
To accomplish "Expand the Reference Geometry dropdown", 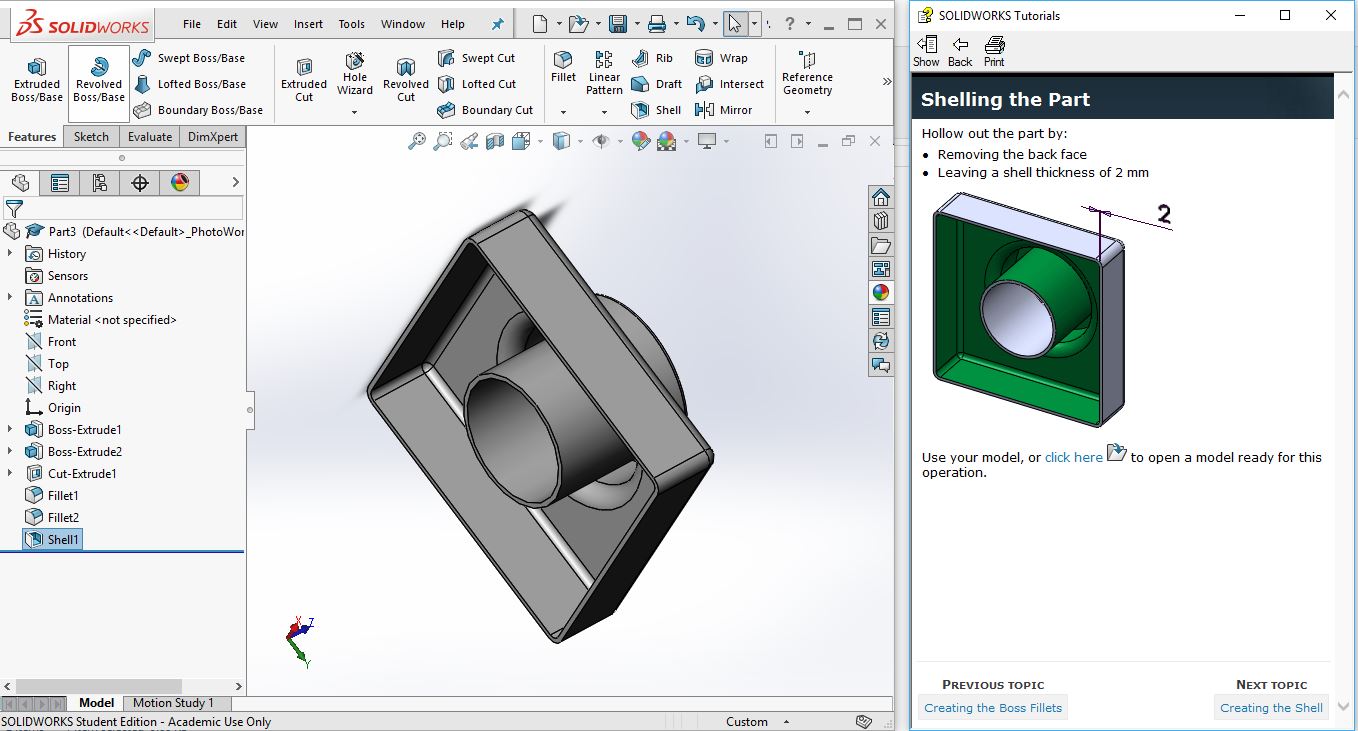I will point(807,112).
